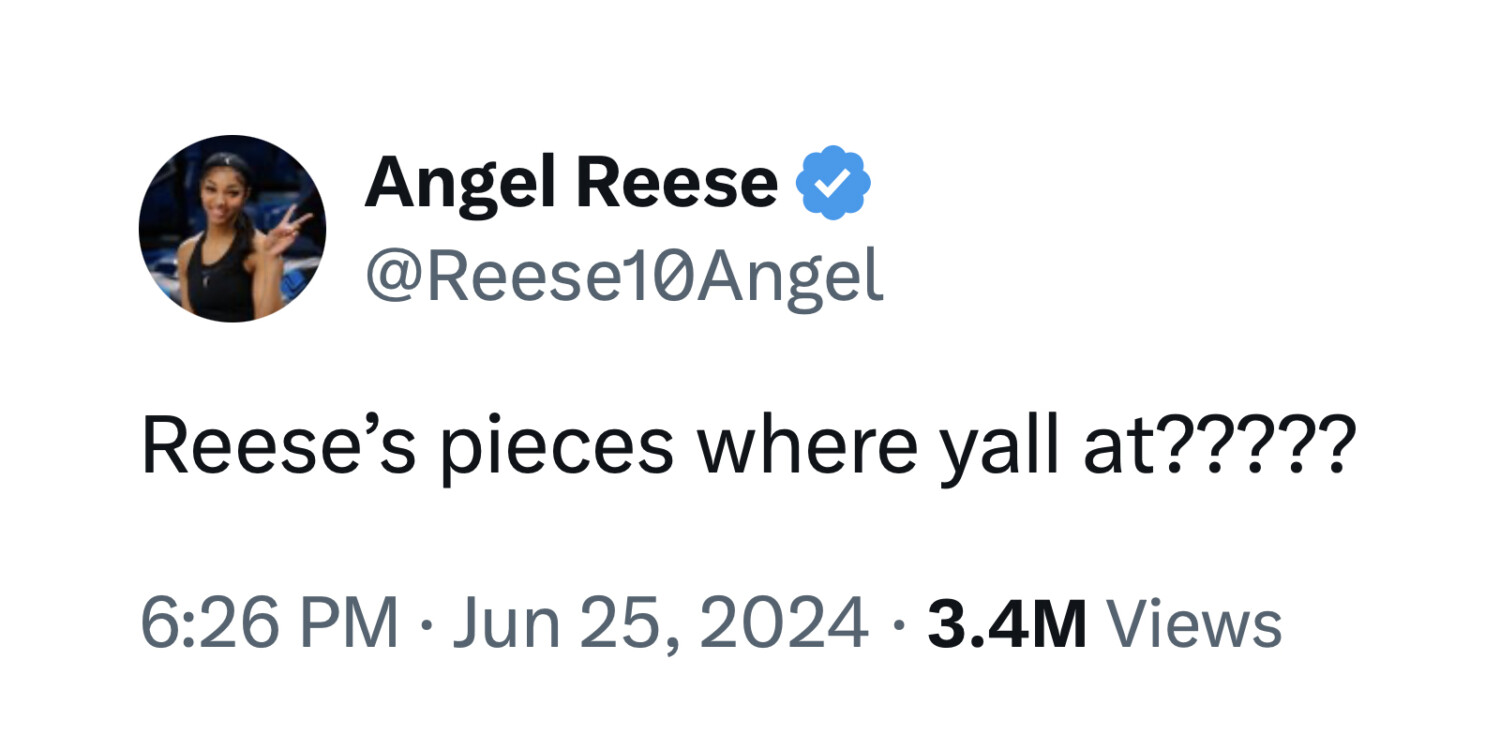
Task: Click the 3.4M view count
Action: (1006, 623)
